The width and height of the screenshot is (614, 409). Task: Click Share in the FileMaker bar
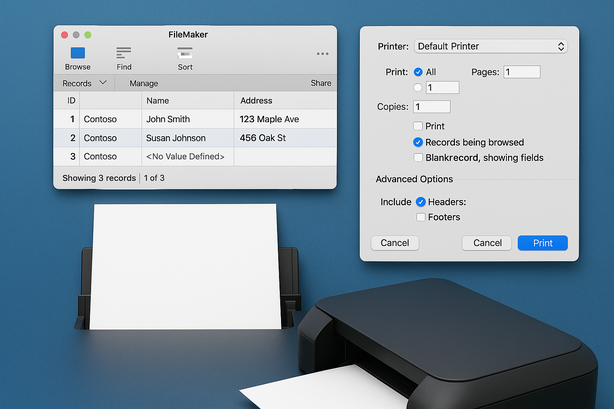(321, 83)
